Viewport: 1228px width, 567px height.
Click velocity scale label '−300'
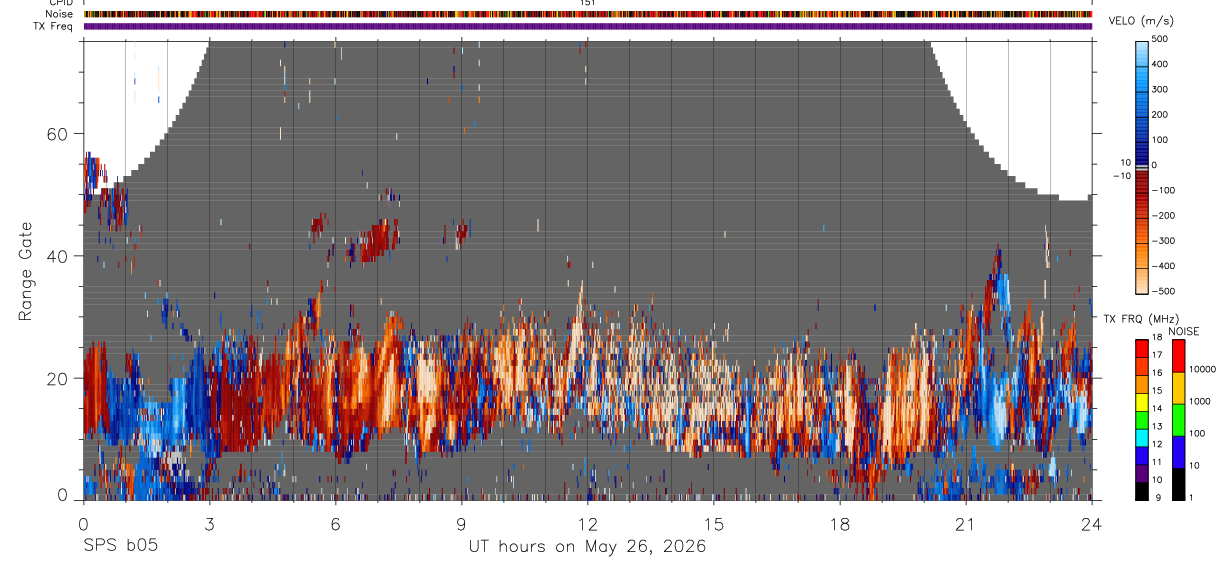point(1162,241)
